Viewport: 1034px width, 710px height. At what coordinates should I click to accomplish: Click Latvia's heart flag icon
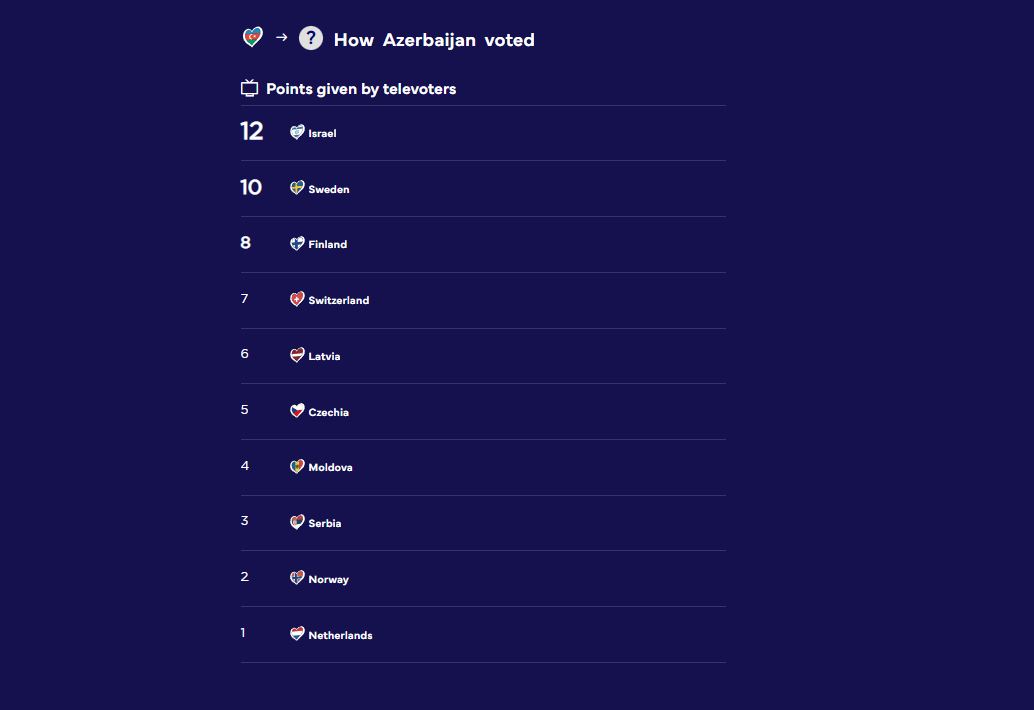297,355
